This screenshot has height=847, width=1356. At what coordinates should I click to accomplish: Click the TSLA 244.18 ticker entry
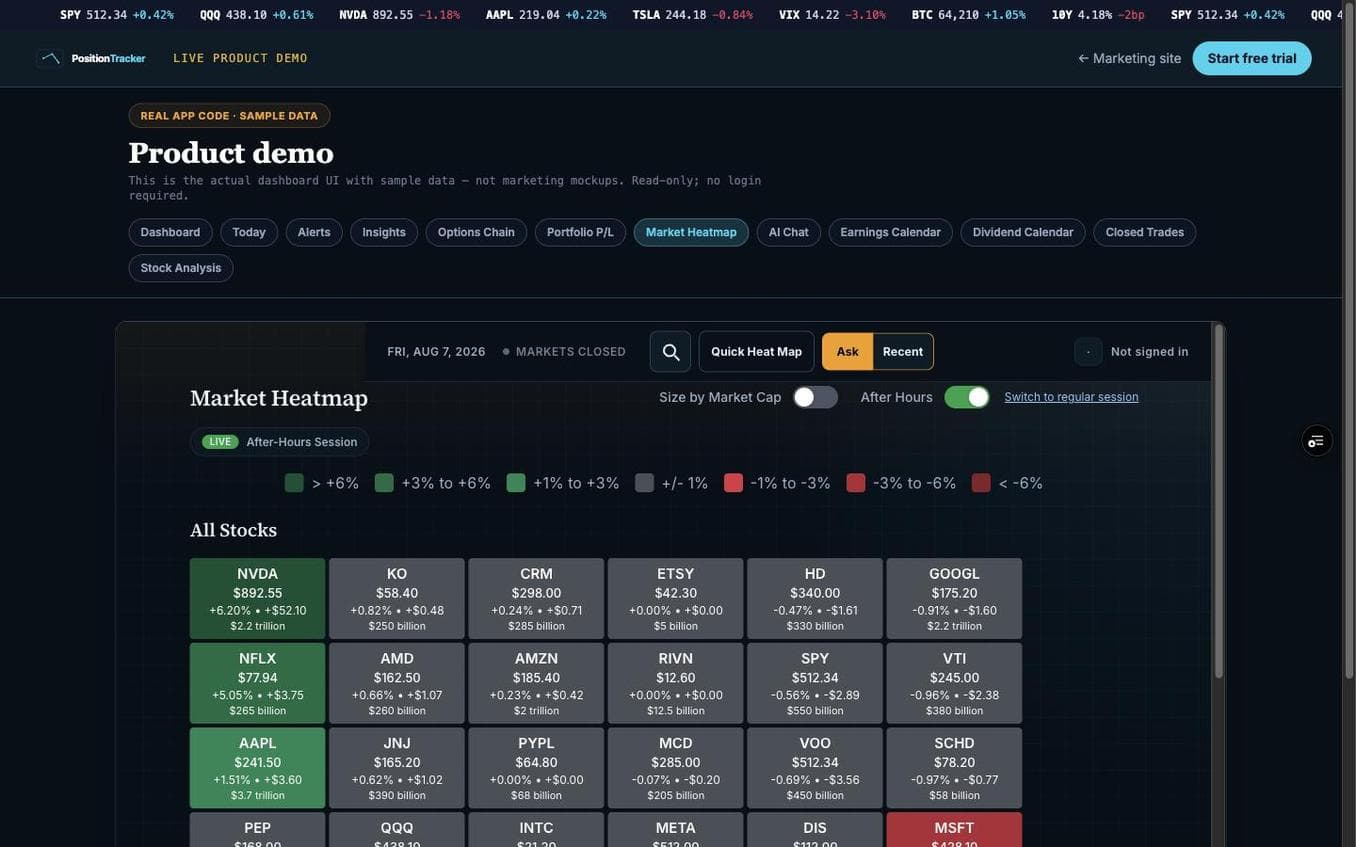692,15
